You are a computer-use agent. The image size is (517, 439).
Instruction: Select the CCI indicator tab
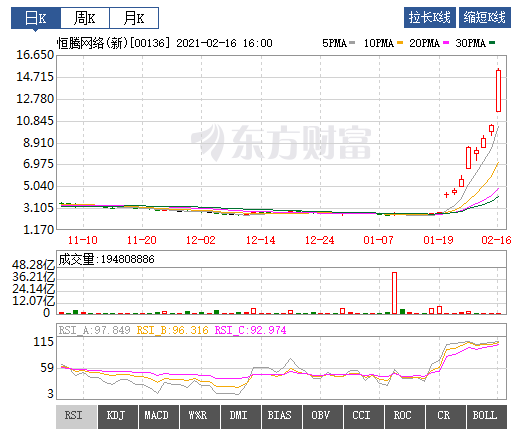[x=364, y=417]
